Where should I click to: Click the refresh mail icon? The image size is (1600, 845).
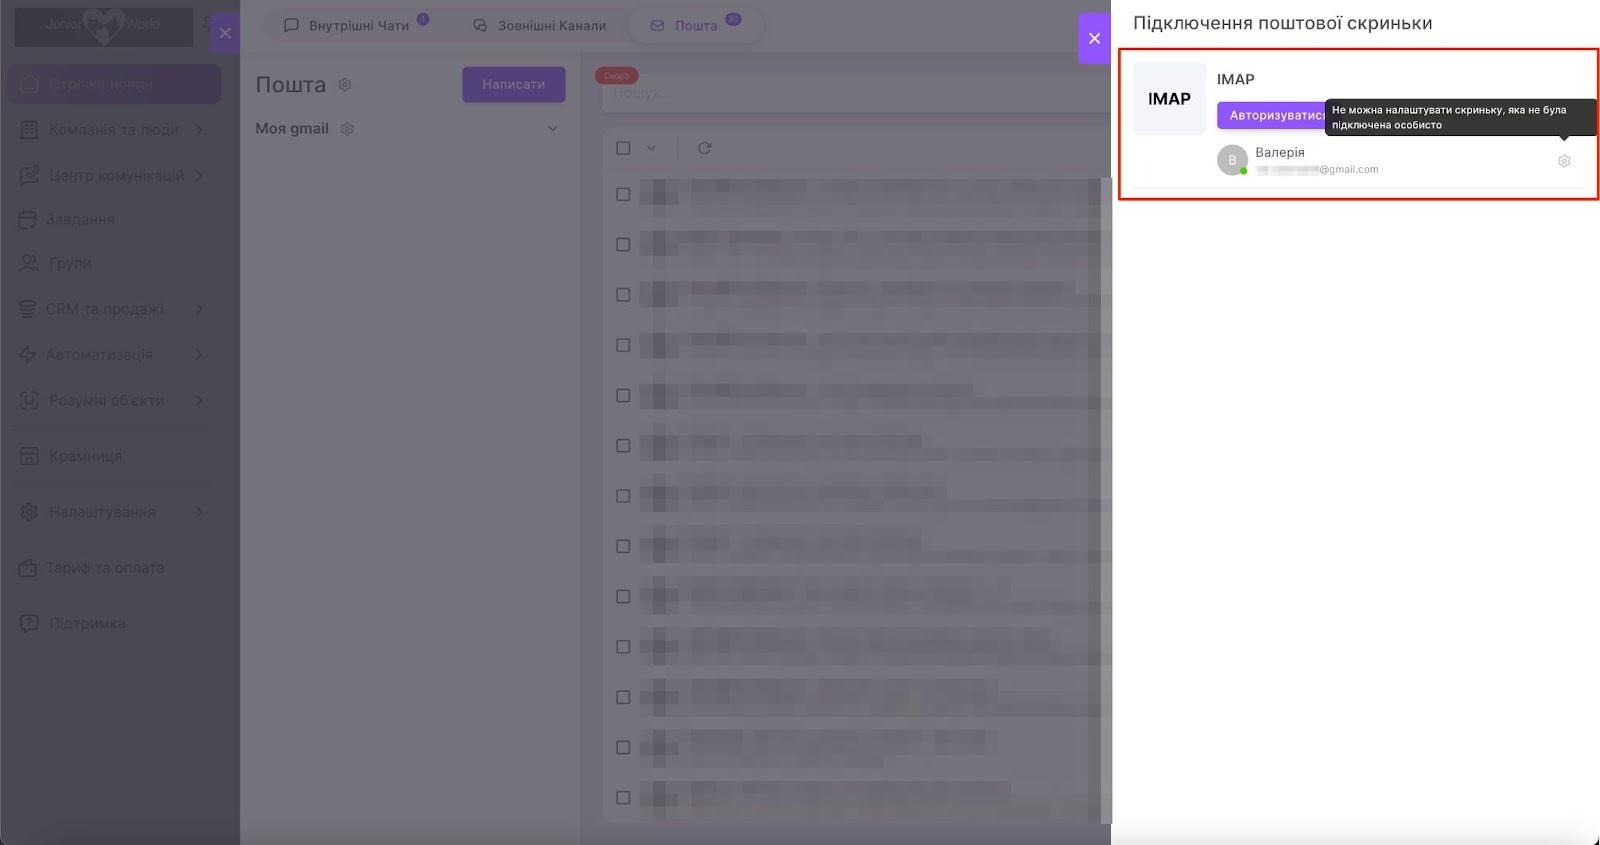(704, 148)
